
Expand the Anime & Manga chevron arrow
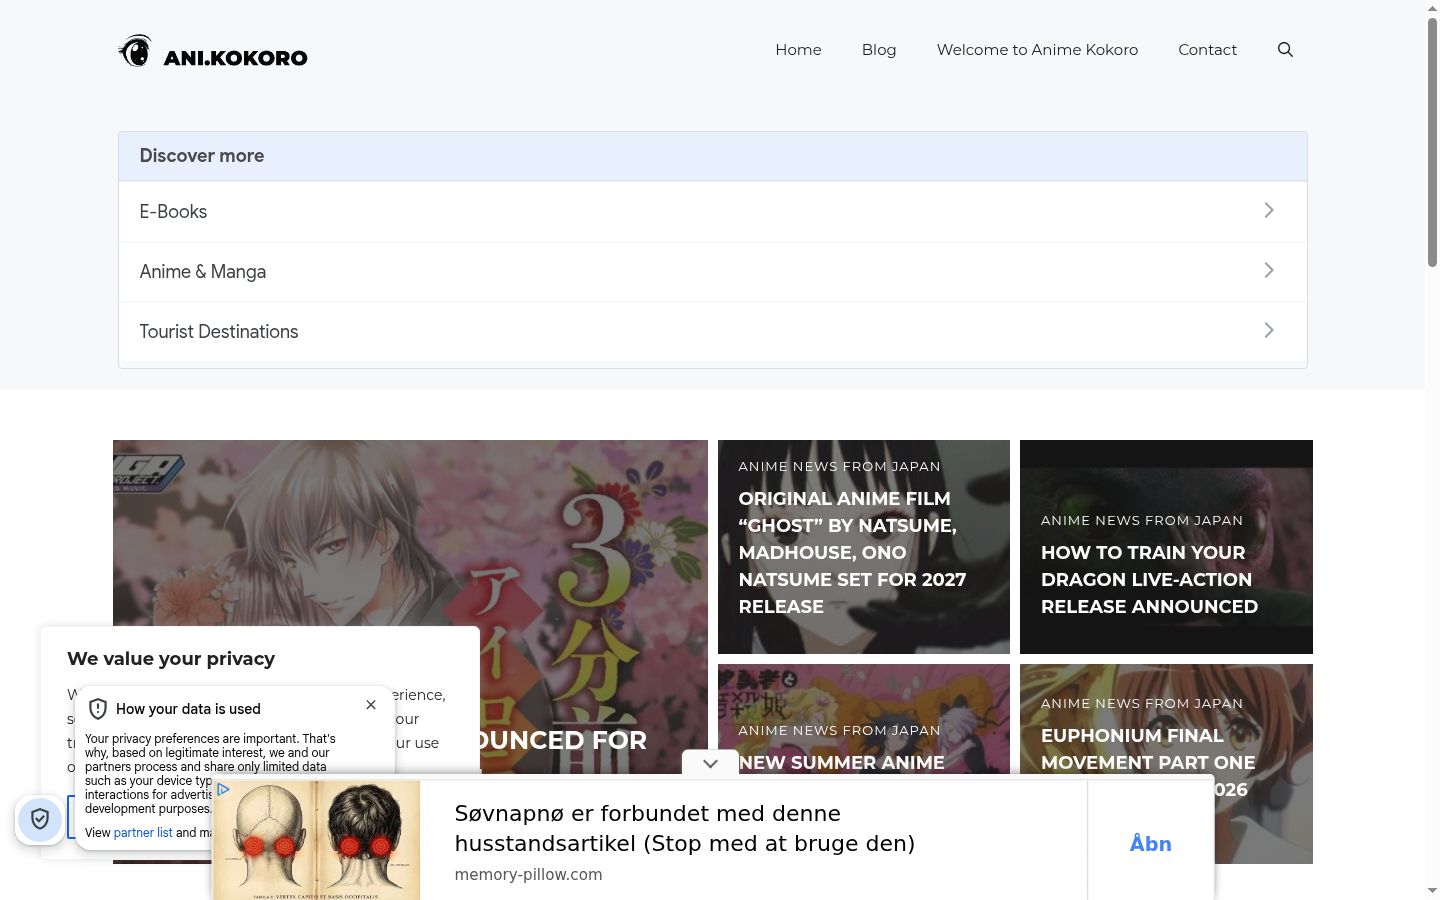(1269, 270)
